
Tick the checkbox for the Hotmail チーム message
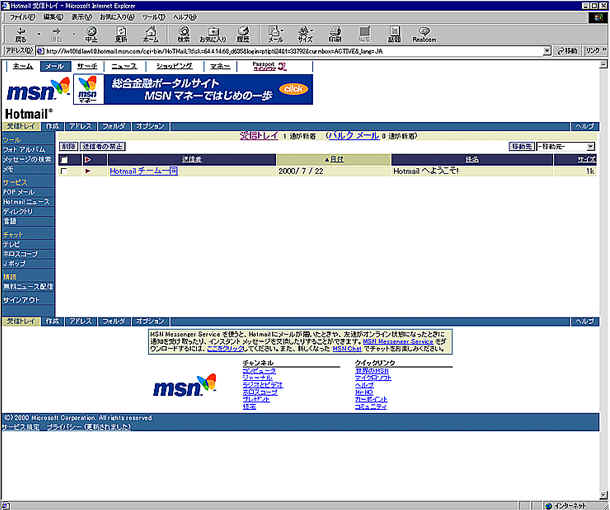(64, 171)
